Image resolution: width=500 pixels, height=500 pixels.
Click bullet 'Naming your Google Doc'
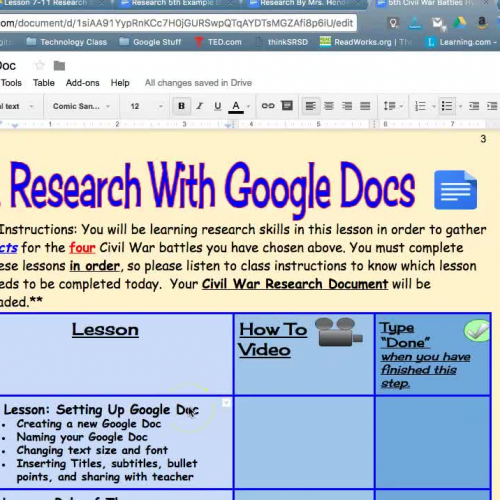82,437
